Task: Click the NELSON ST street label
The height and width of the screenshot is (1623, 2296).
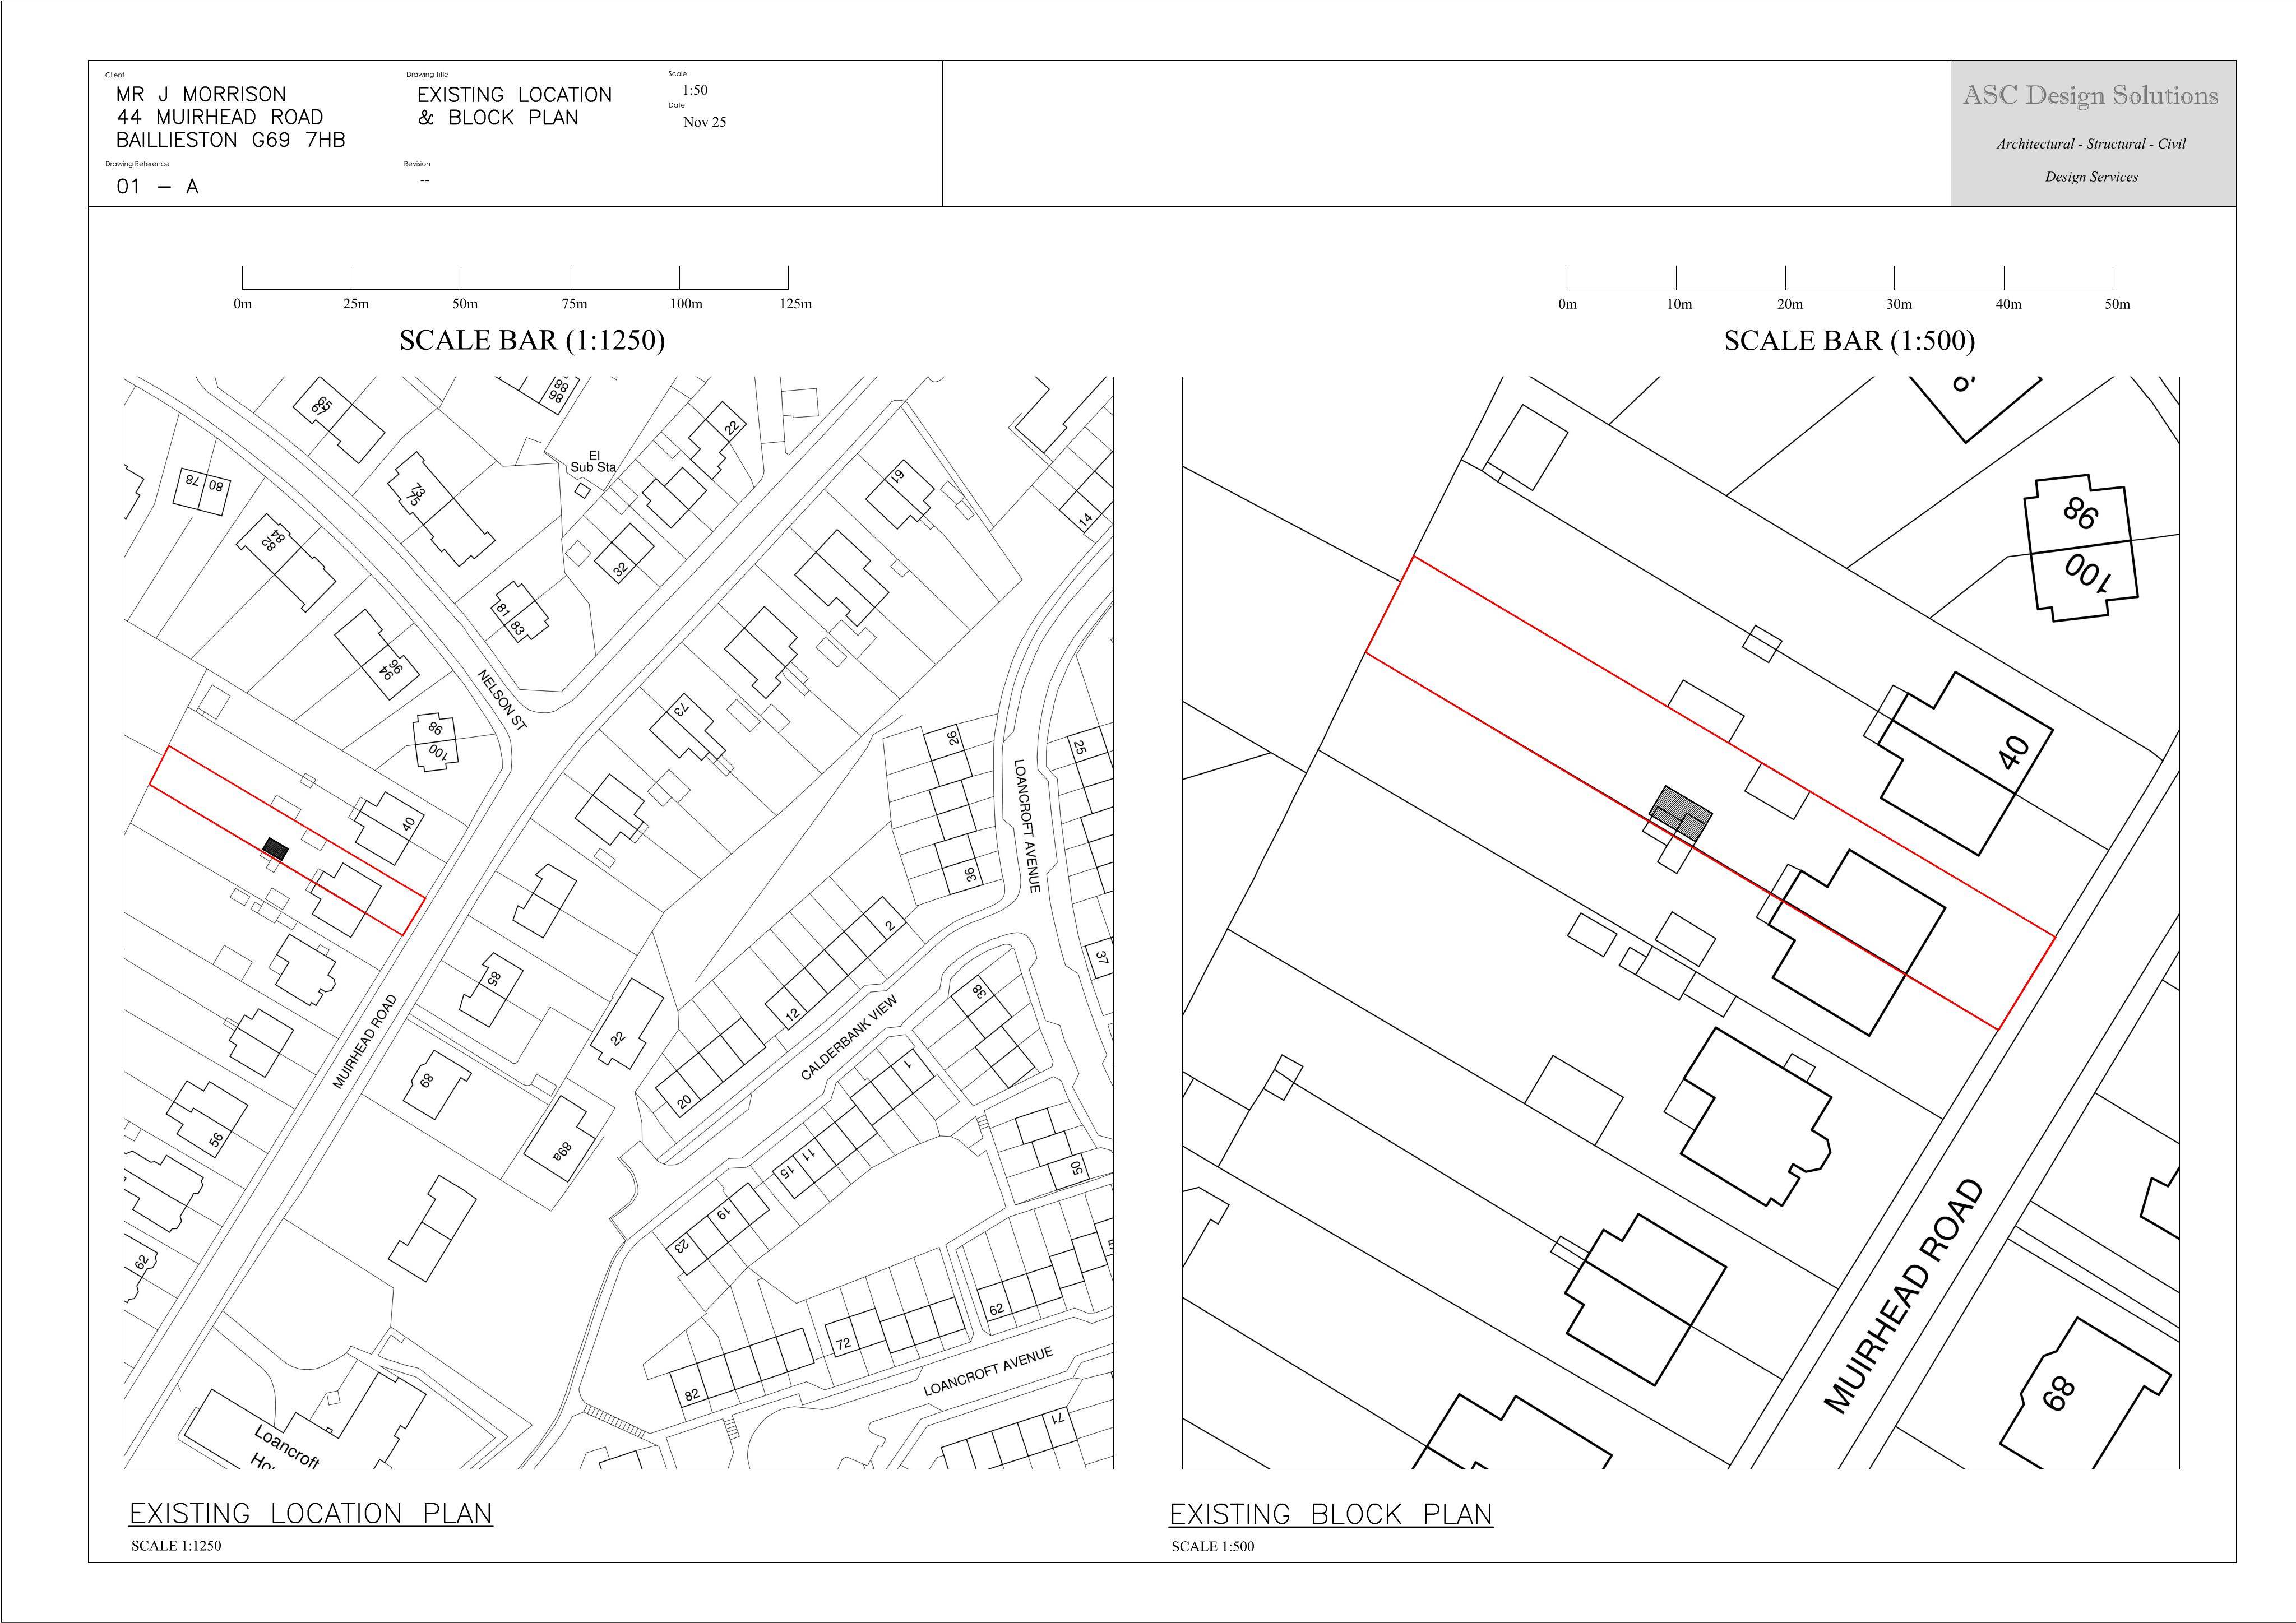Action: [x=502, y=700]
